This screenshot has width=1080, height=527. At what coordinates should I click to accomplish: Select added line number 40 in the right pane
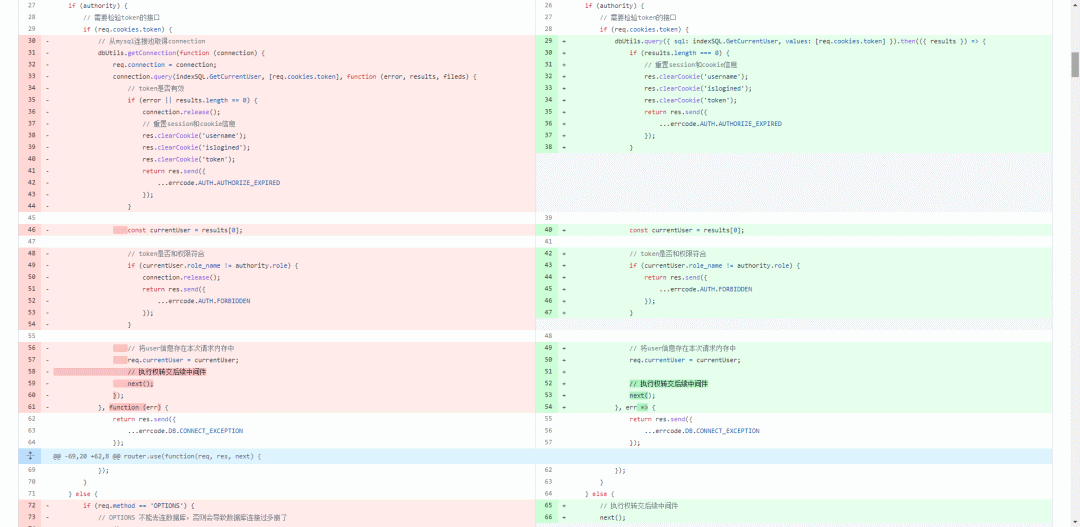[x=548, y=230]
